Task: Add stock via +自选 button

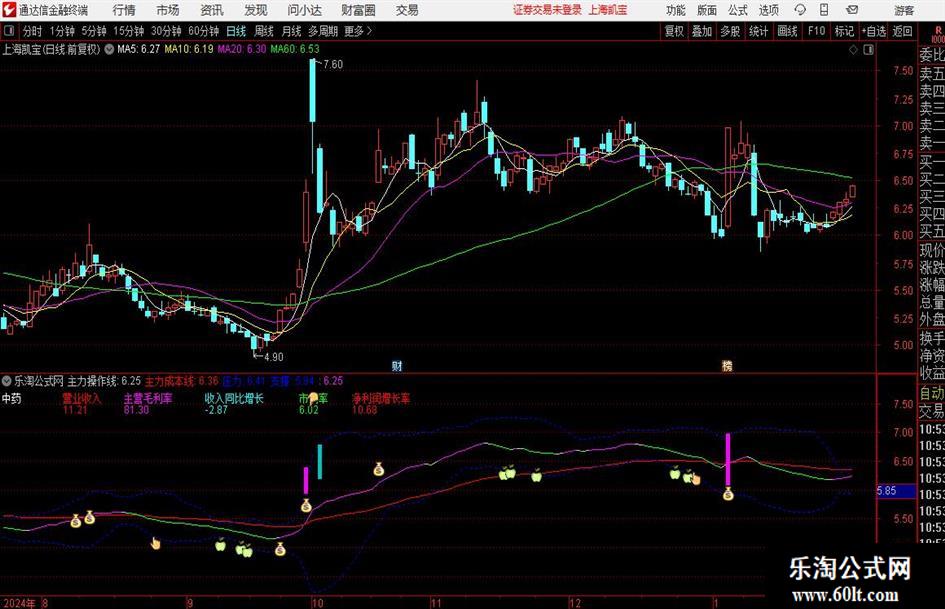Action: [873, 31]
